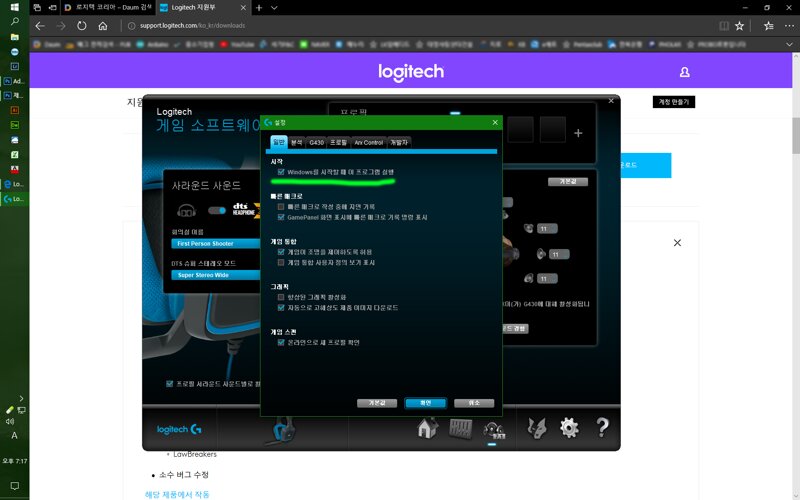Open the favorites hub icon
The width and height of the screenshot is (800, 500).
coord(769,26)
